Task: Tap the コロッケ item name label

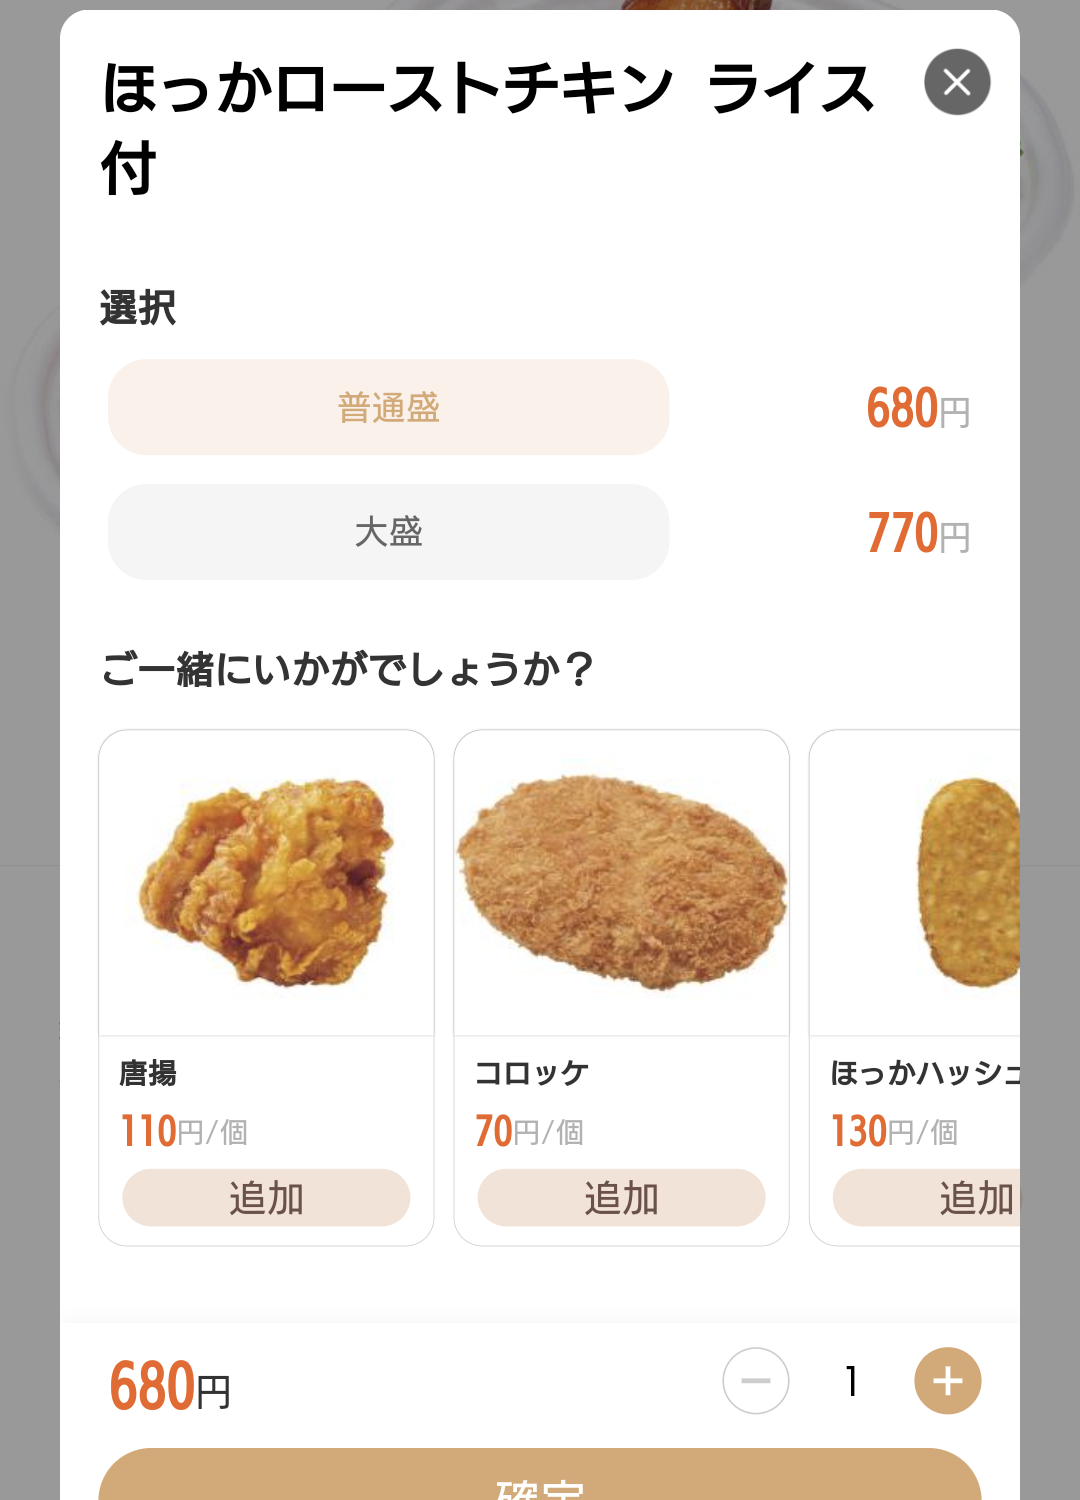Action: [x=532, y=1073]
